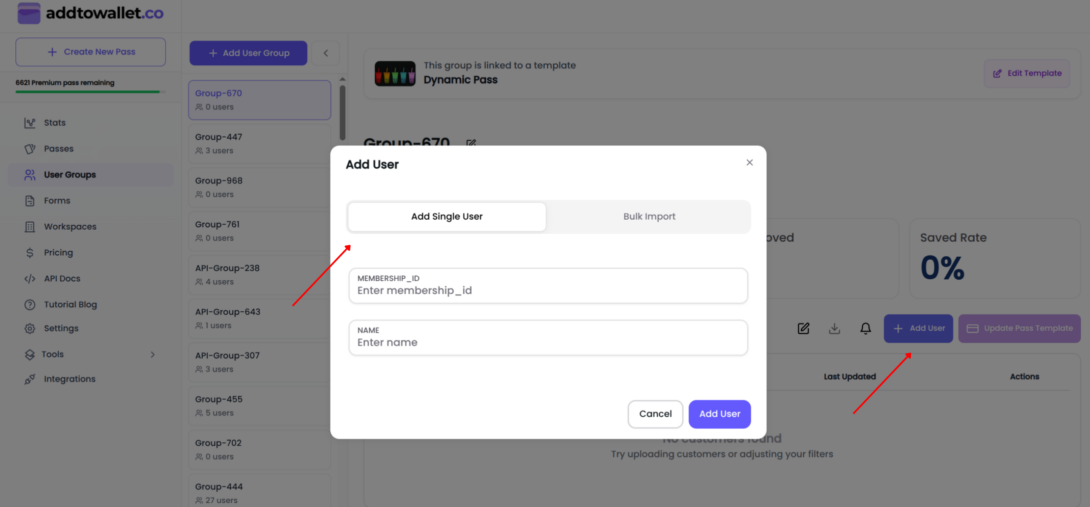The width and height of the screenshot is (1090, 507).
Task: Click the User Groups people icon
Action: coord(29,175)
